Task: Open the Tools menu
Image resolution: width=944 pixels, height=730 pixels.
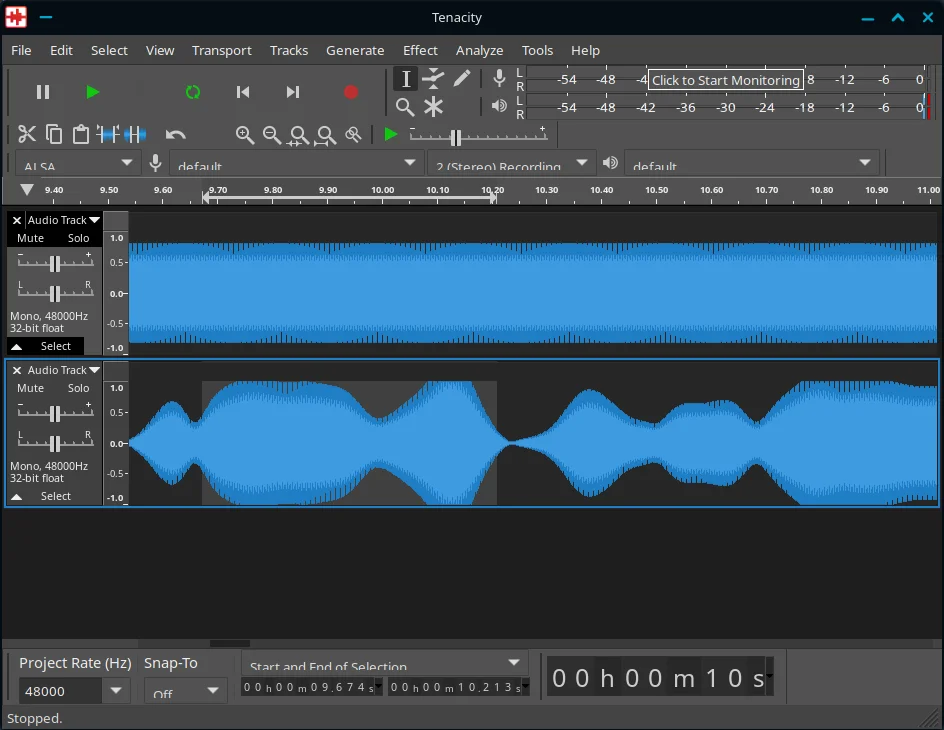Action: pos(537,51)
